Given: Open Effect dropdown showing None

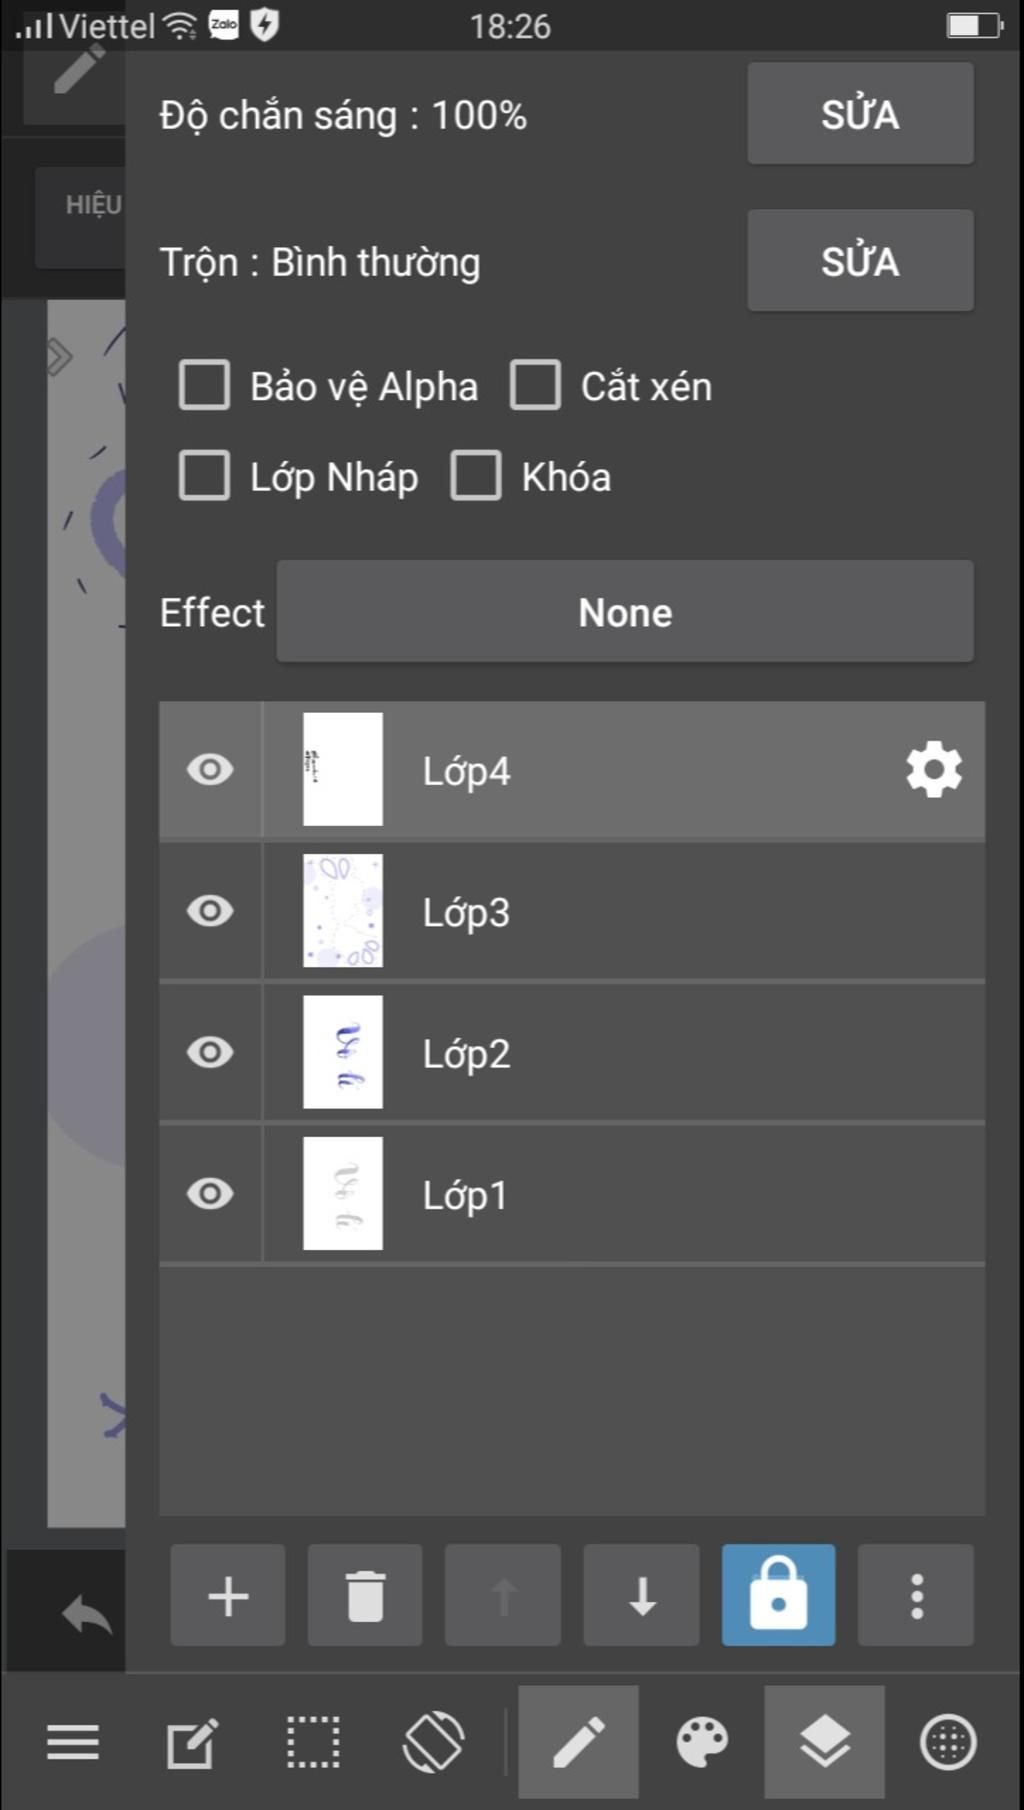Looking at the screenshot, I should (x=625, y=611).
